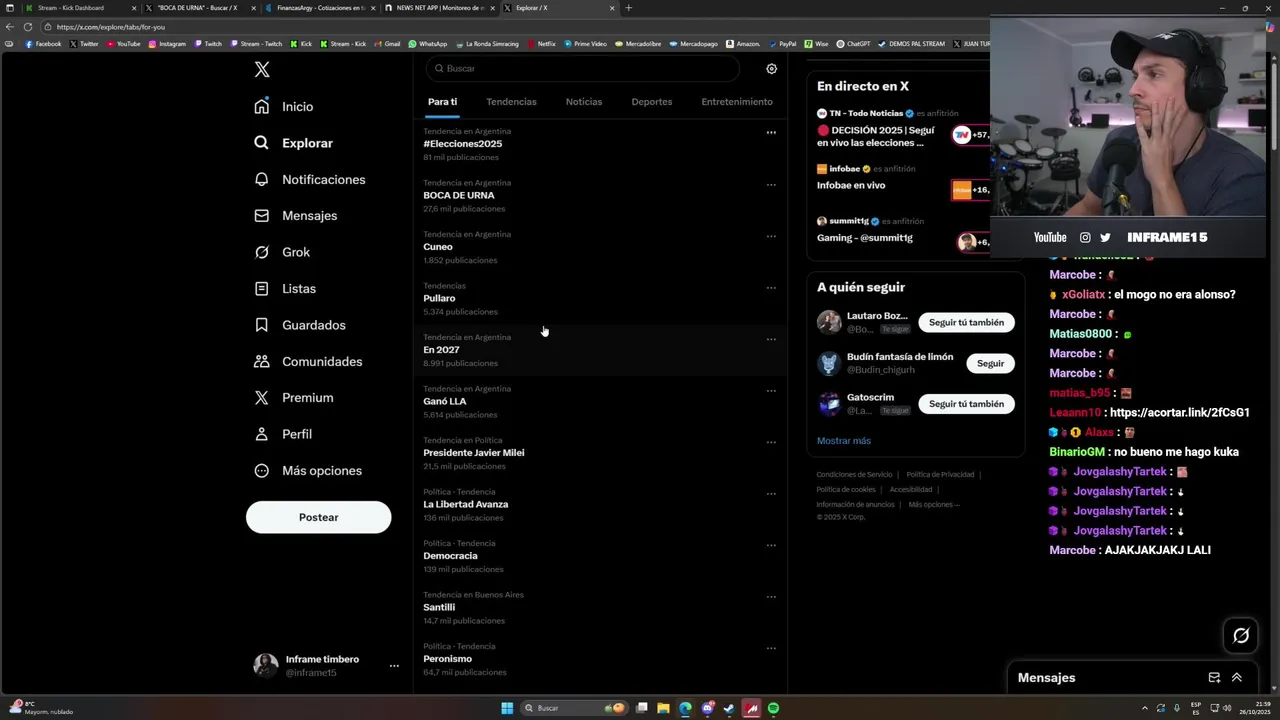Open the WhatsApp bookmark
Screen dimensions: 1280x720
click(x=428, y=44)
